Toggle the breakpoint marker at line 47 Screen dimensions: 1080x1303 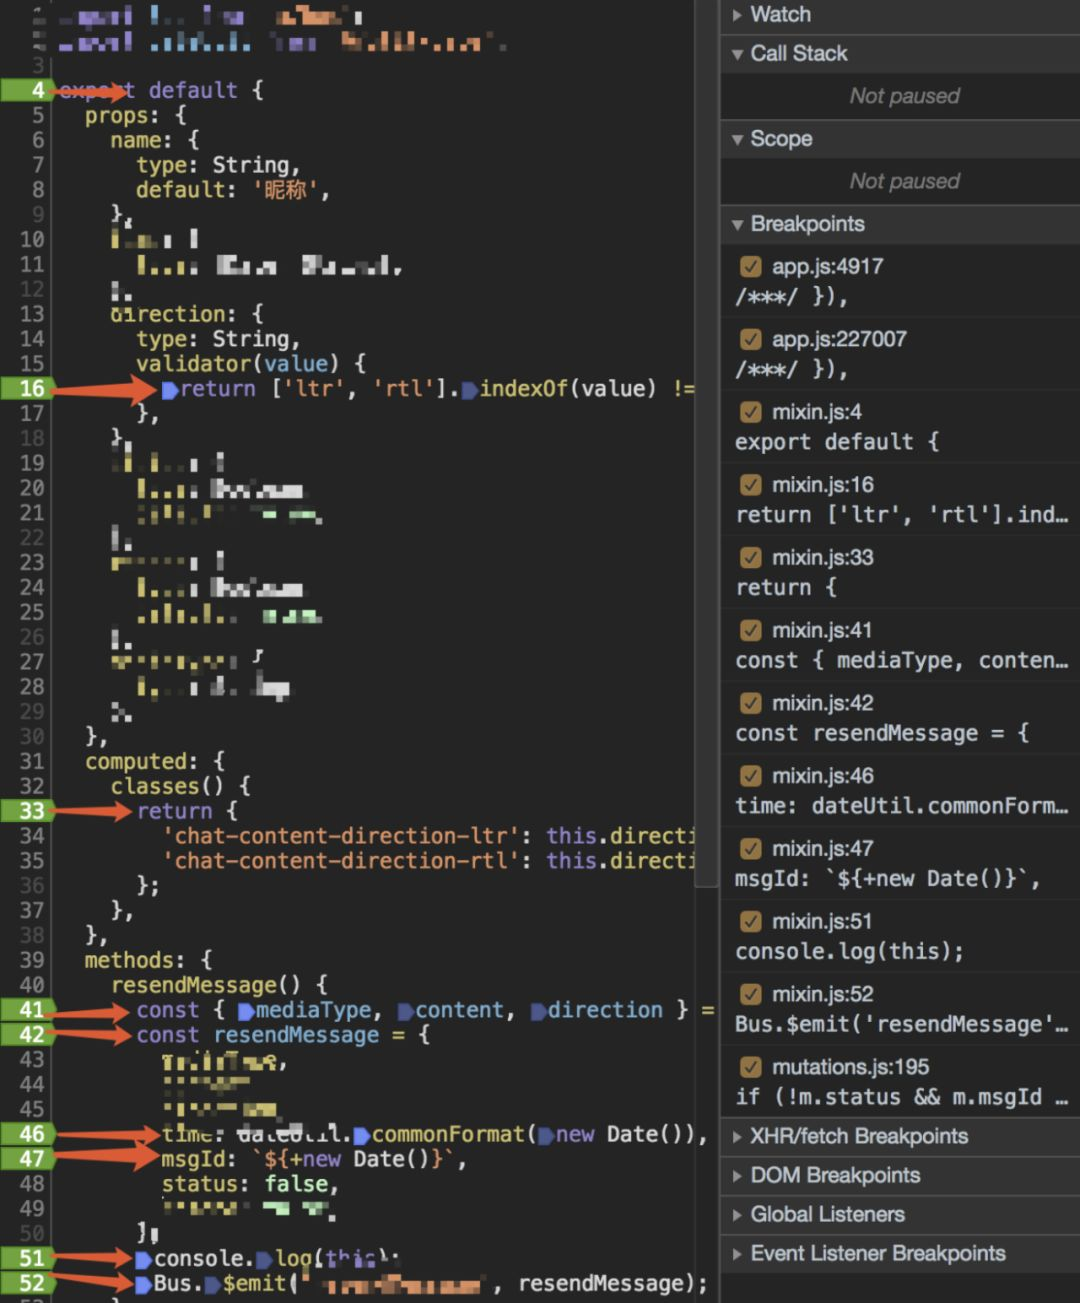[27, 1159]
